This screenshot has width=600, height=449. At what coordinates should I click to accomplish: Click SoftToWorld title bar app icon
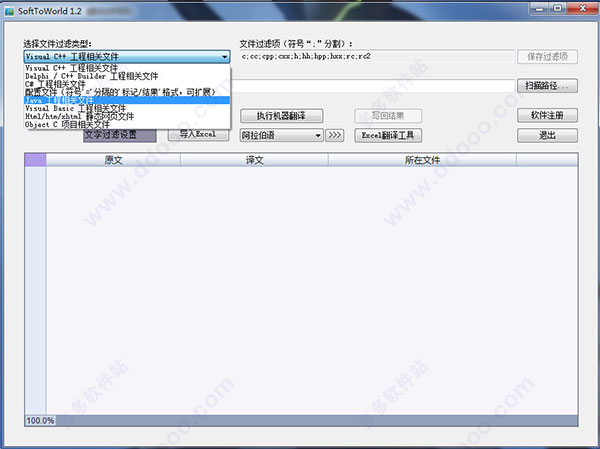(x=9, y=11)
